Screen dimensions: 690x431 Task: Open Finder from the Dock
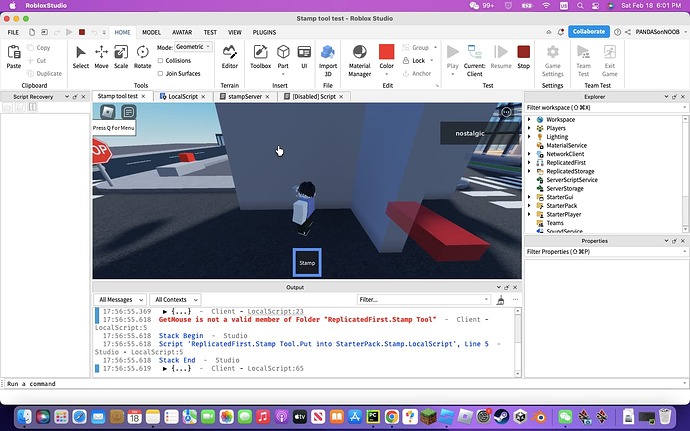(x=24, y=416)
